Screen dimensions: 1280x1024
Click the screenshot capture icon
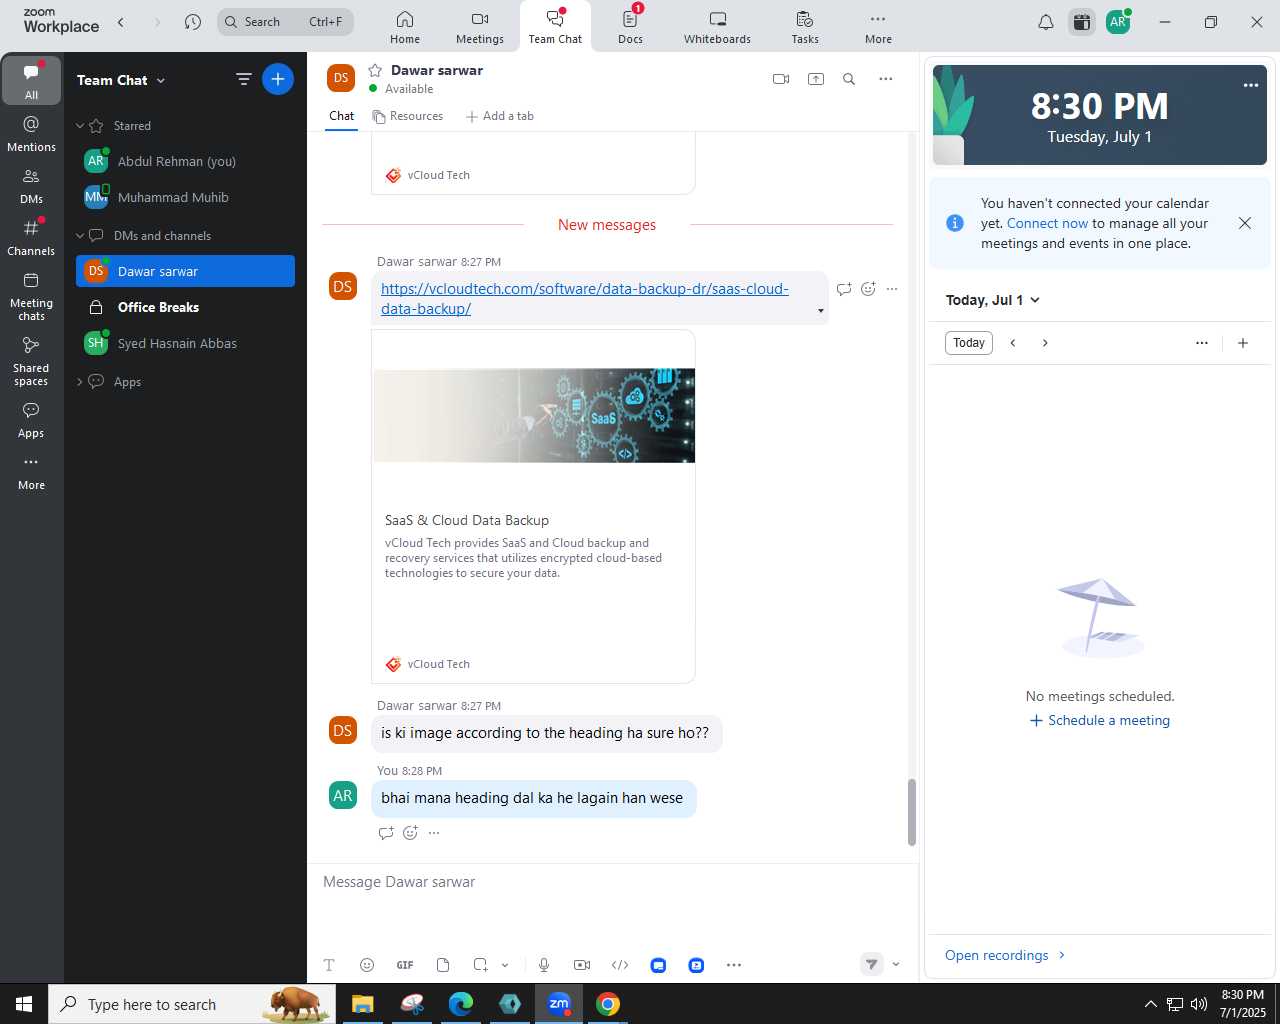click(x=481, y=965)
